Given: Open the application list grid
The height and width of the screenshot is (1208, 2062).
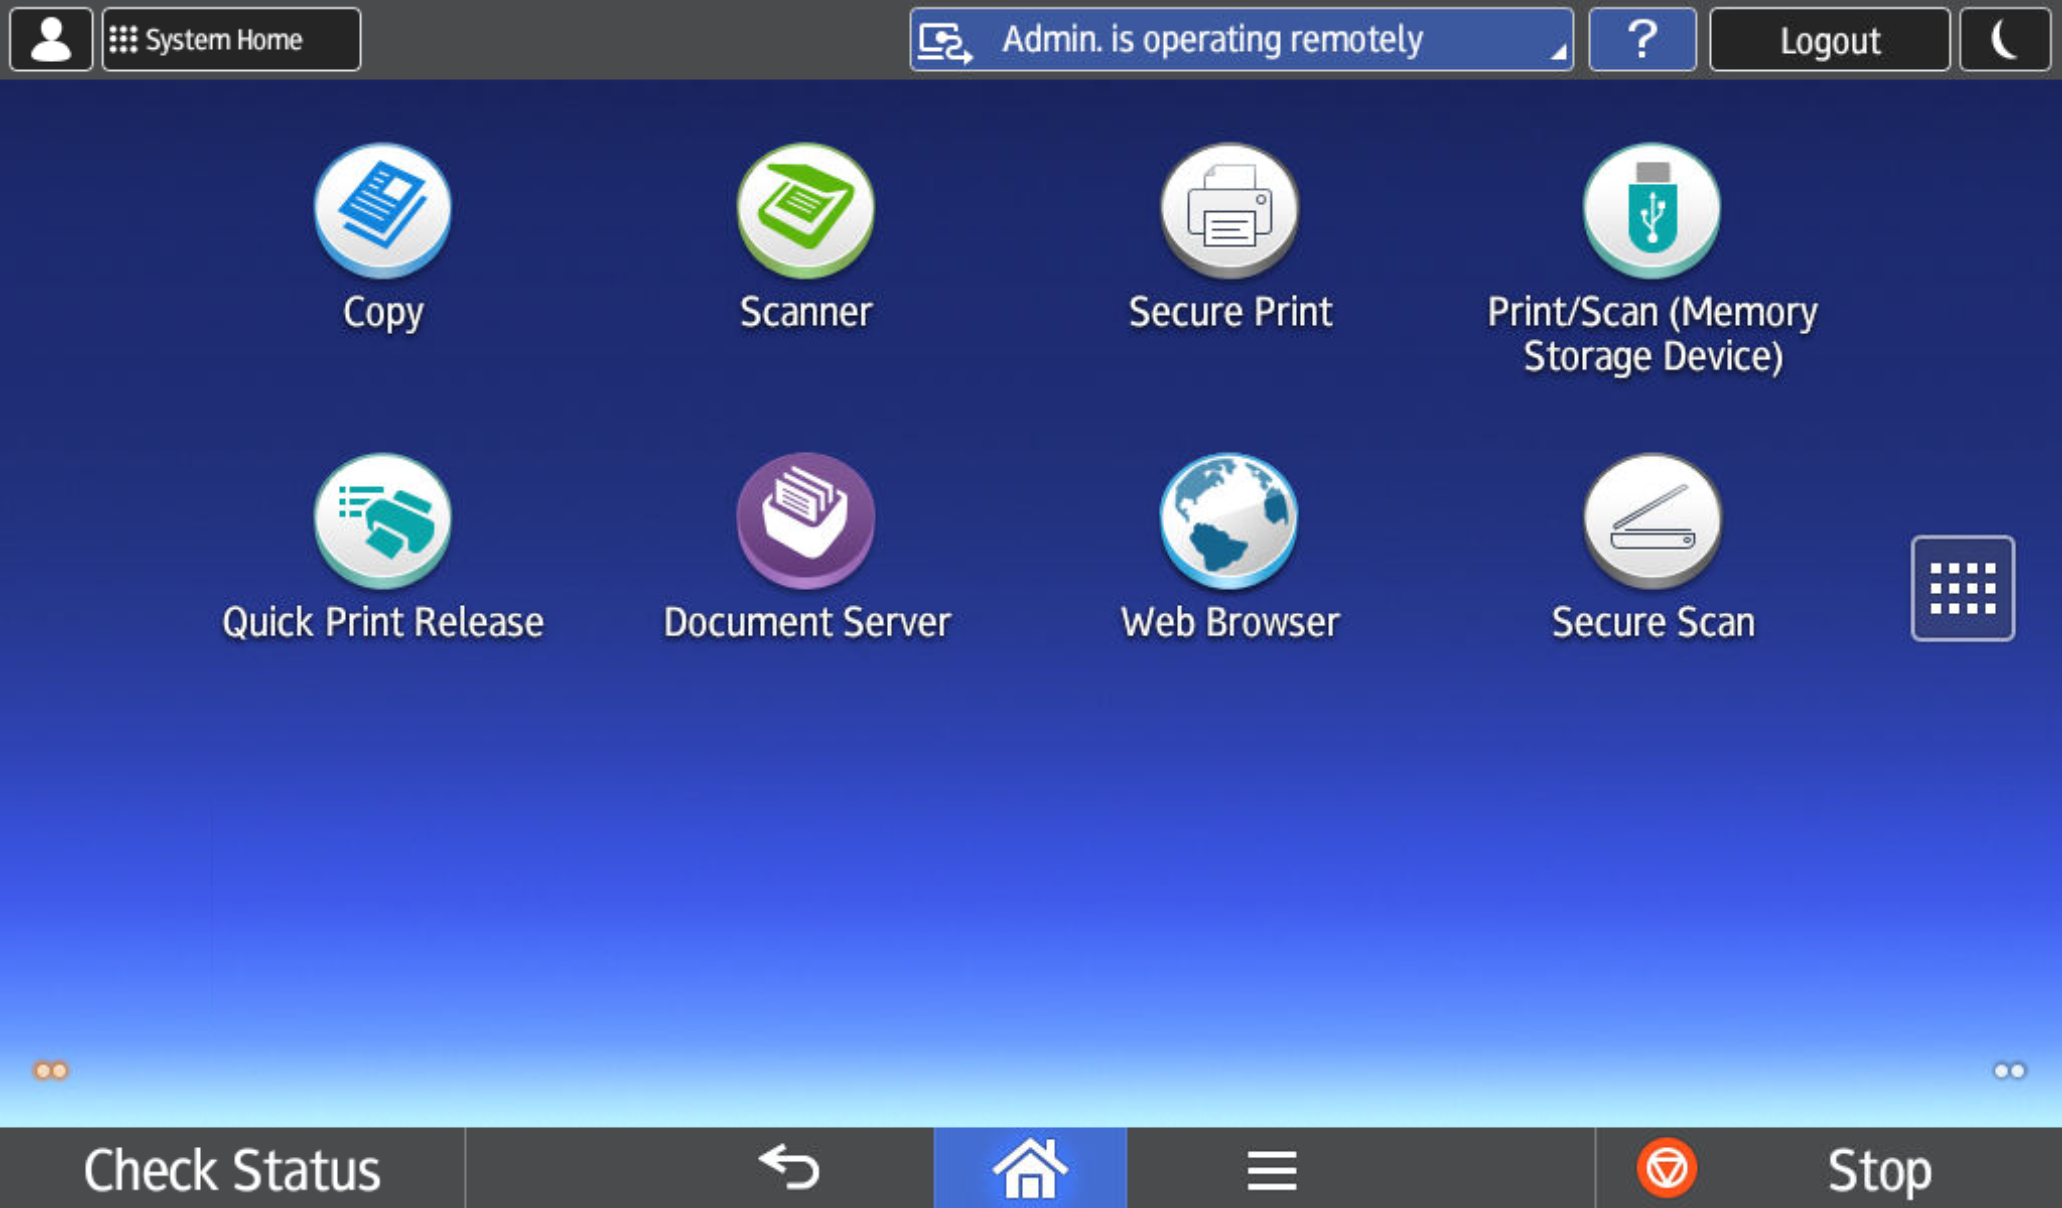Looking at the screenshot, I should click(1962, 589).
